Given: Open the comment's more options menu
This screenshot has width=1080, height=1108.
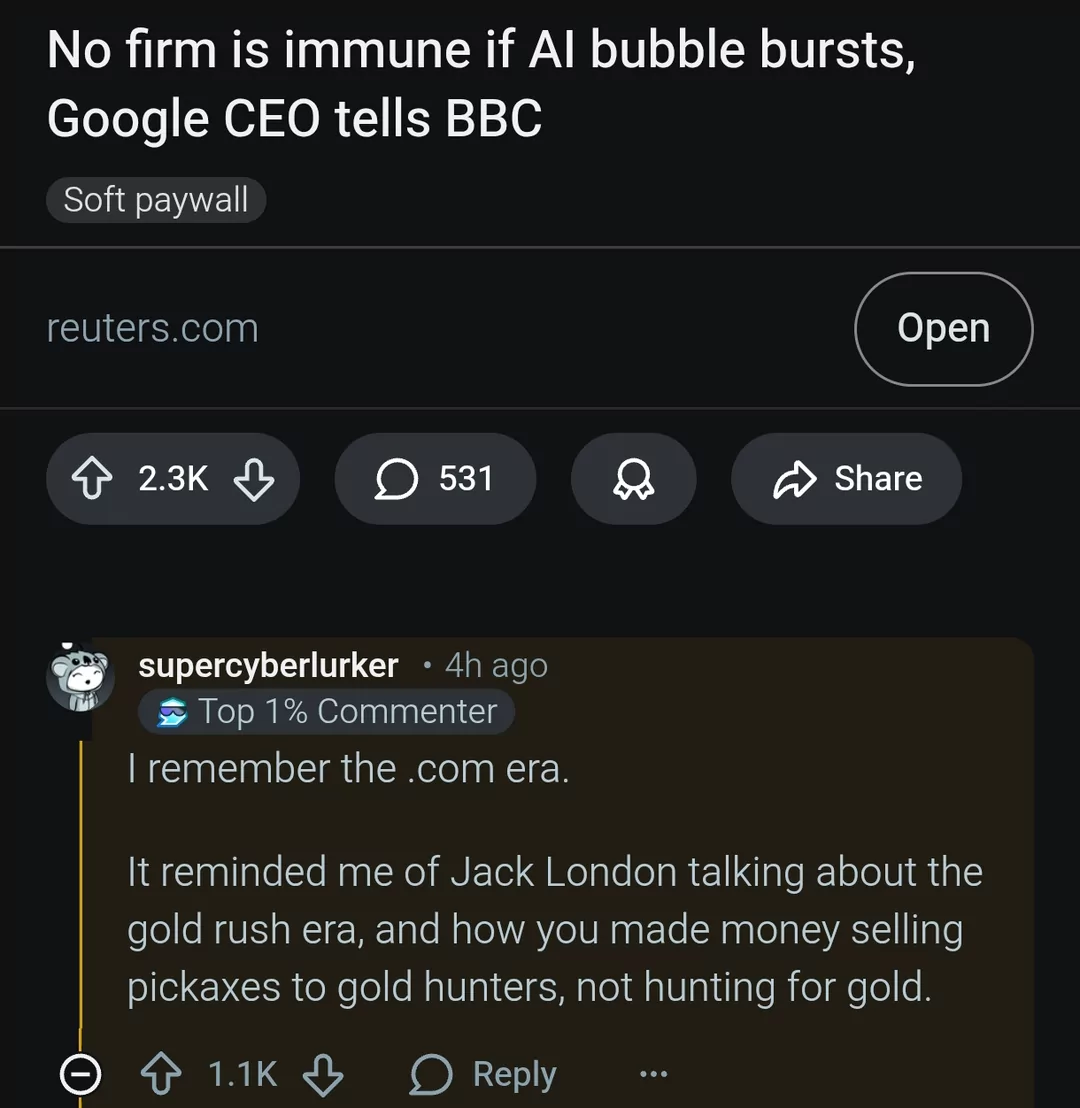Looking at the screenshot, I should click(653, 1075).
